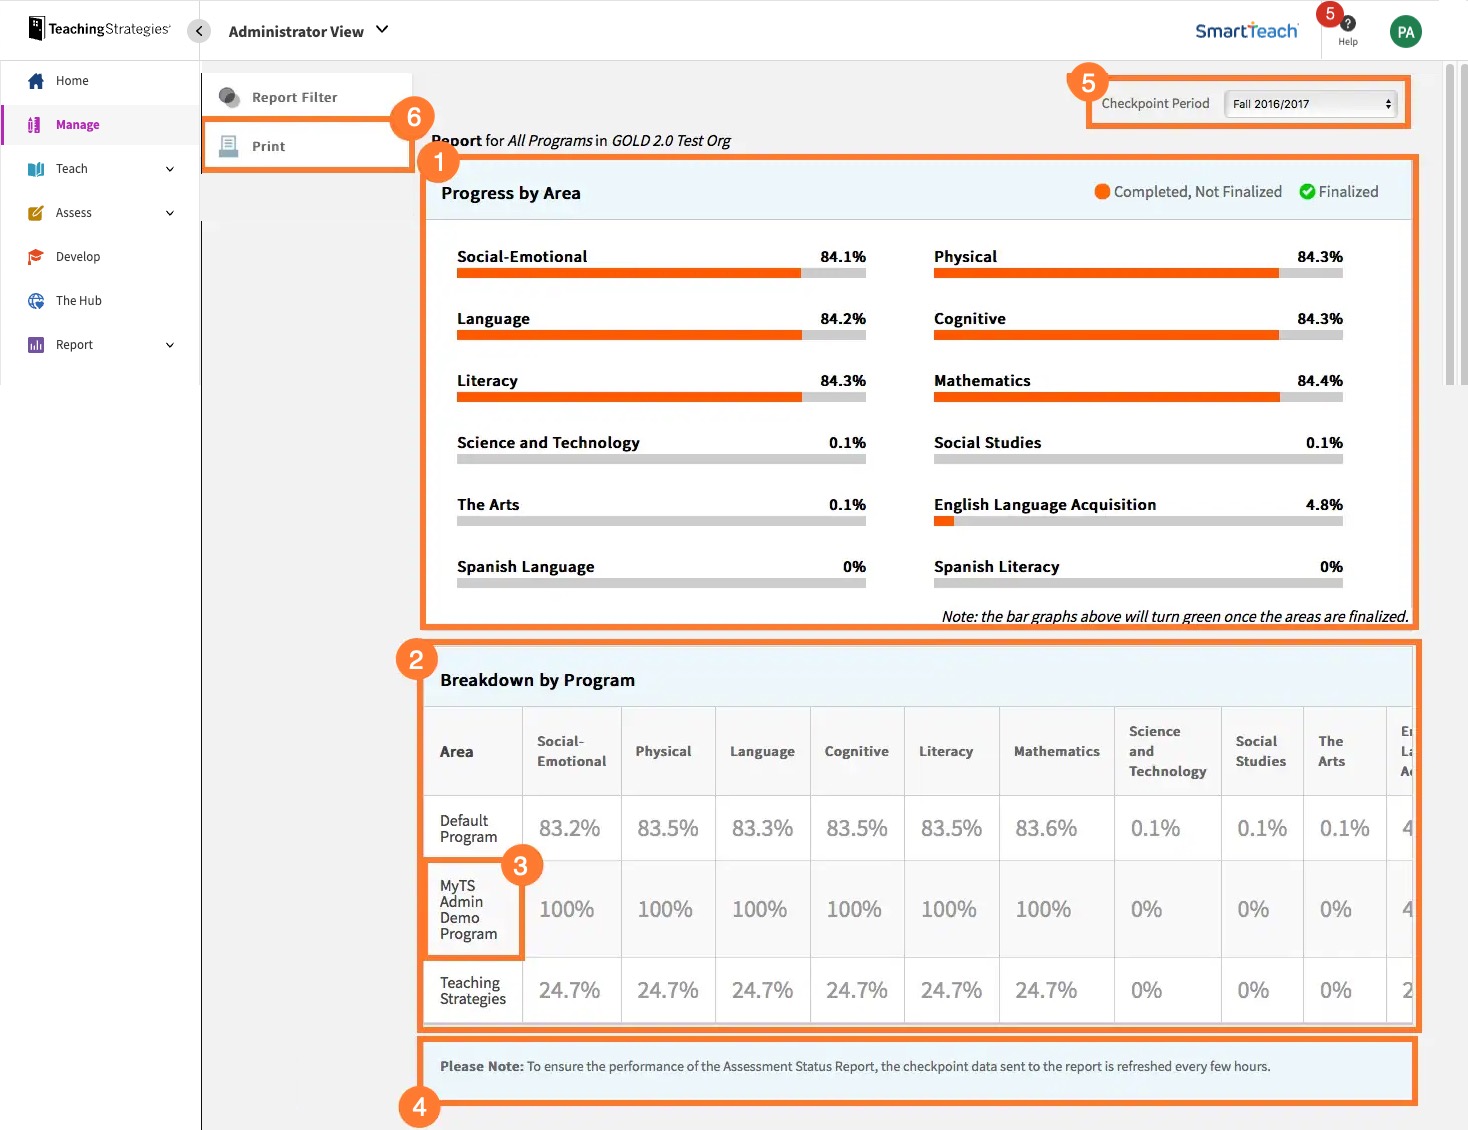Expand the Teach navigation section
Image resolution: width=1468 pixels, height=1130 pixels.
[168, 168]
